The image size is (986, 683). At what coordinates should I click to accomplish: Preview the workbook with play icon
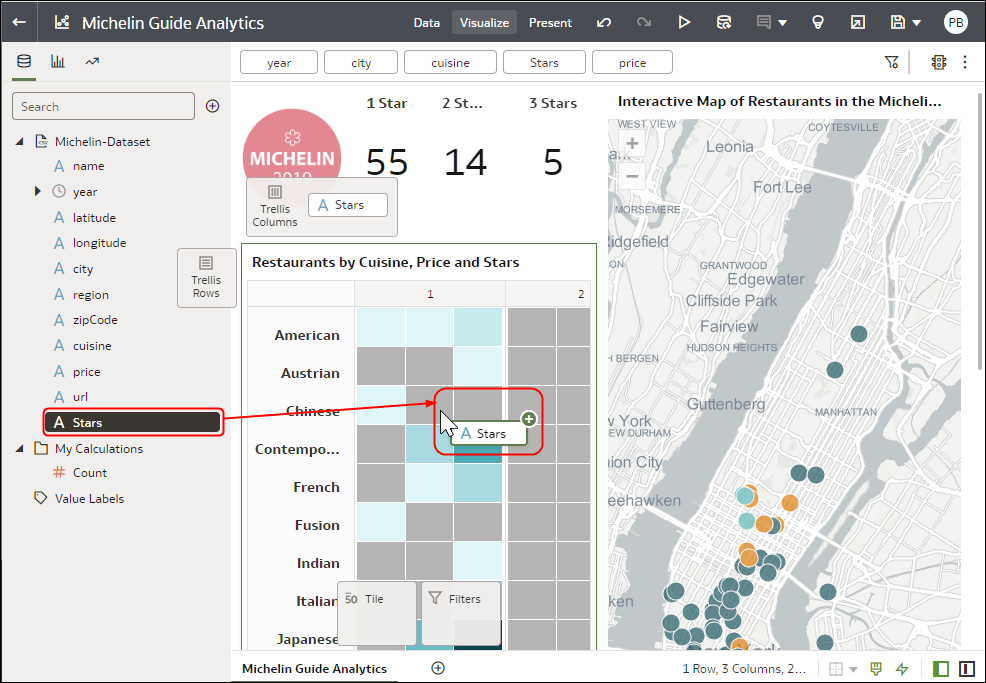[684, 23]
